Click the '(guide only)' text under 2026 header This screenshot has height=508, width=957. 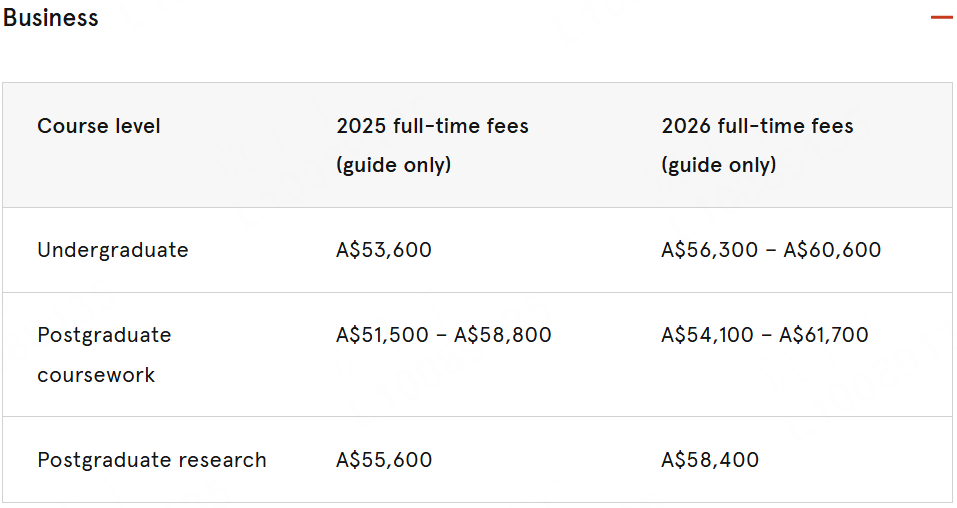(719, 165)
